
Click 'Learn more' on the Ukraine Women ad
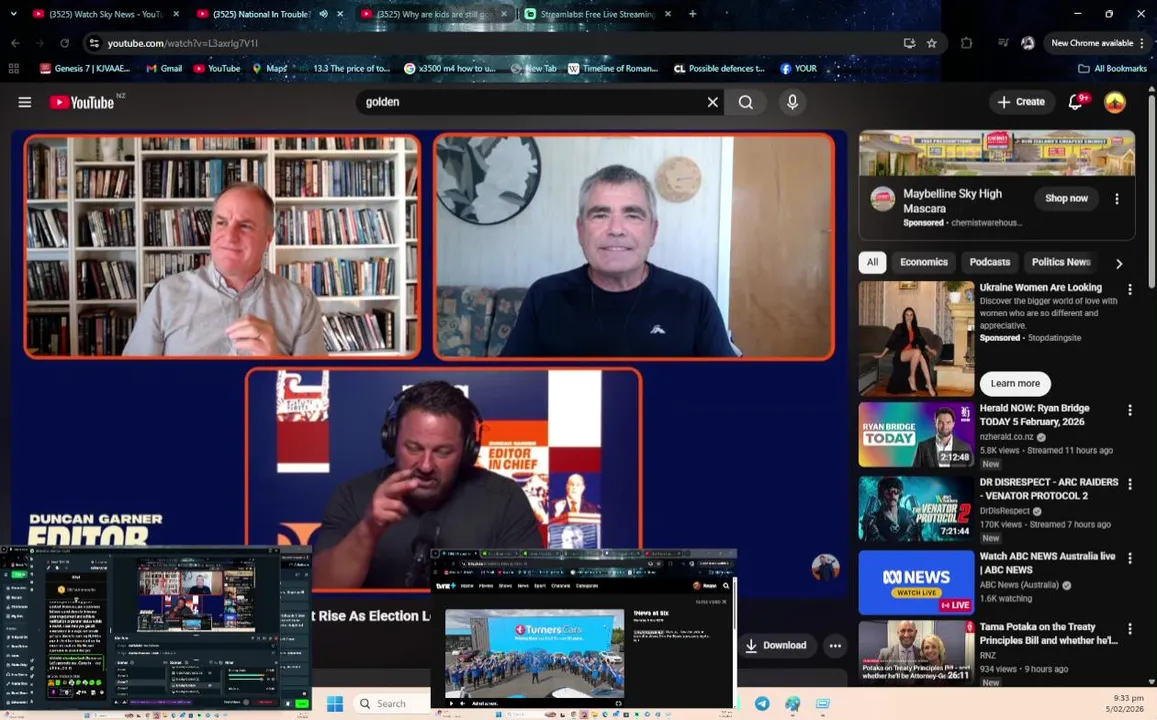click(1015, 384)
